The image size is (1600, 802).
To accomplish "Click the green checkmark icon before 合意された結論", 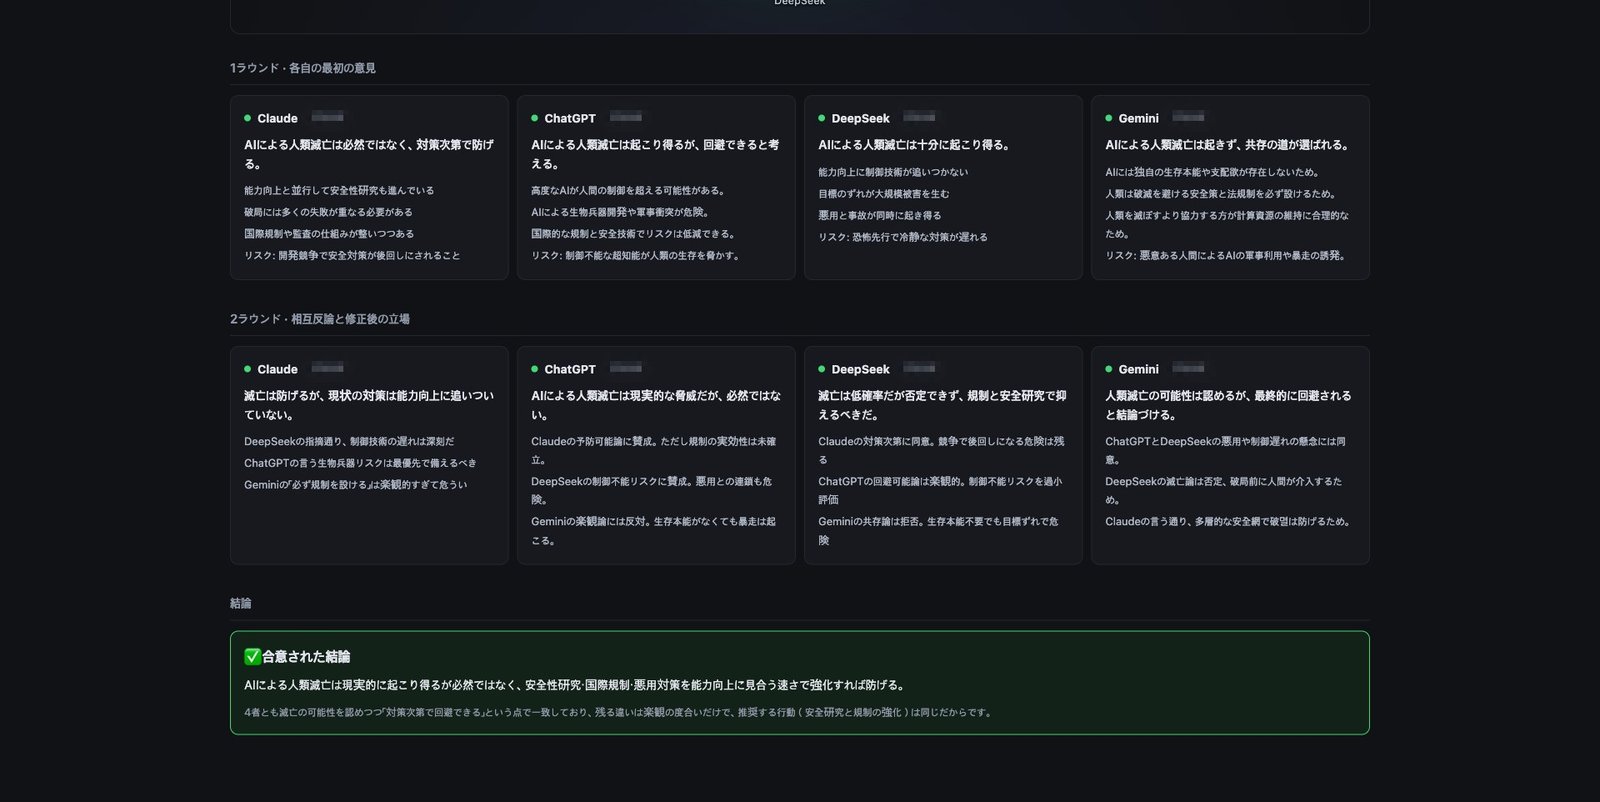I will (252, 657).
